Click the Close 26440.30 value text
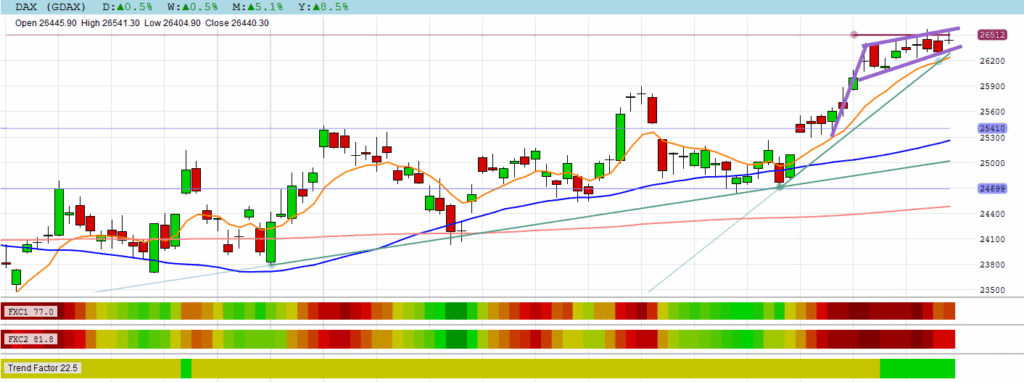The image size is (1024, 382). click(x=237, y=23)
